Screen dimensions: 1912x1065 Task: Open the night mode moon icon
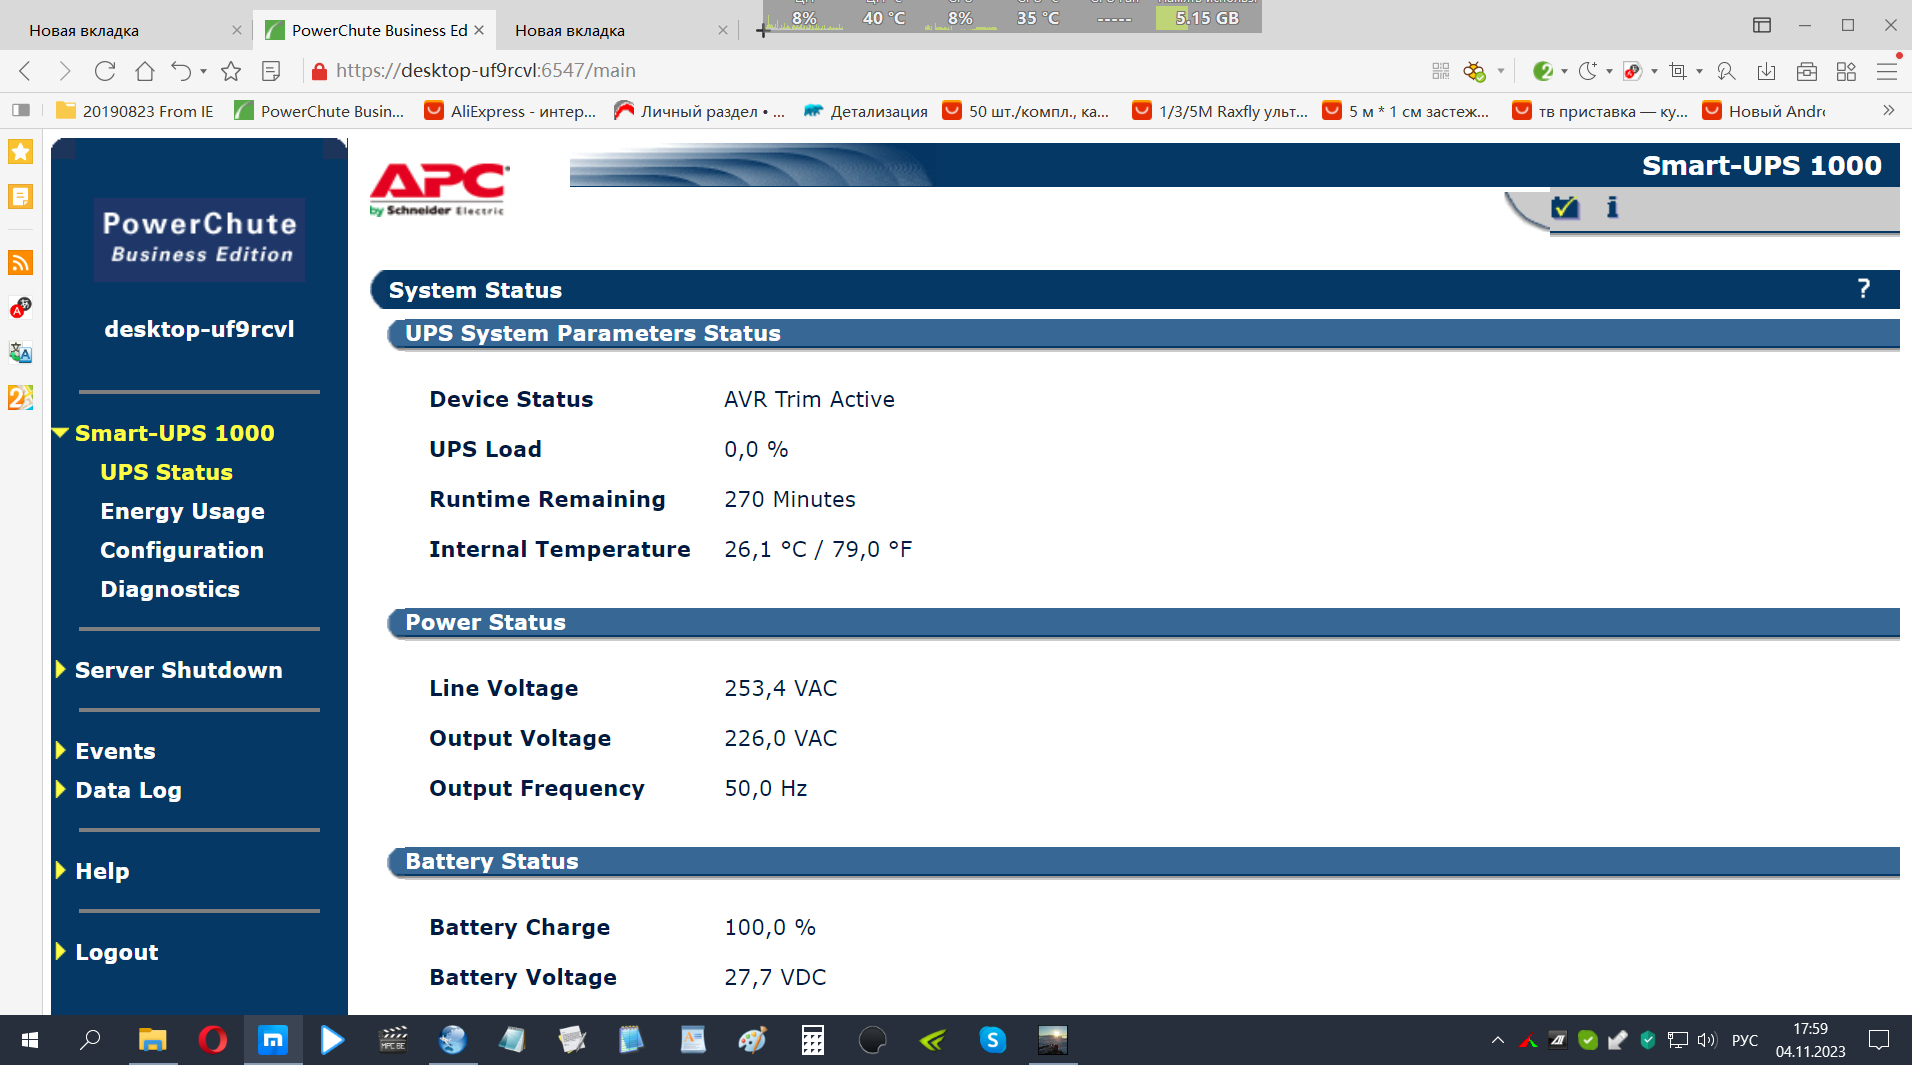[x=1587, y=71]
